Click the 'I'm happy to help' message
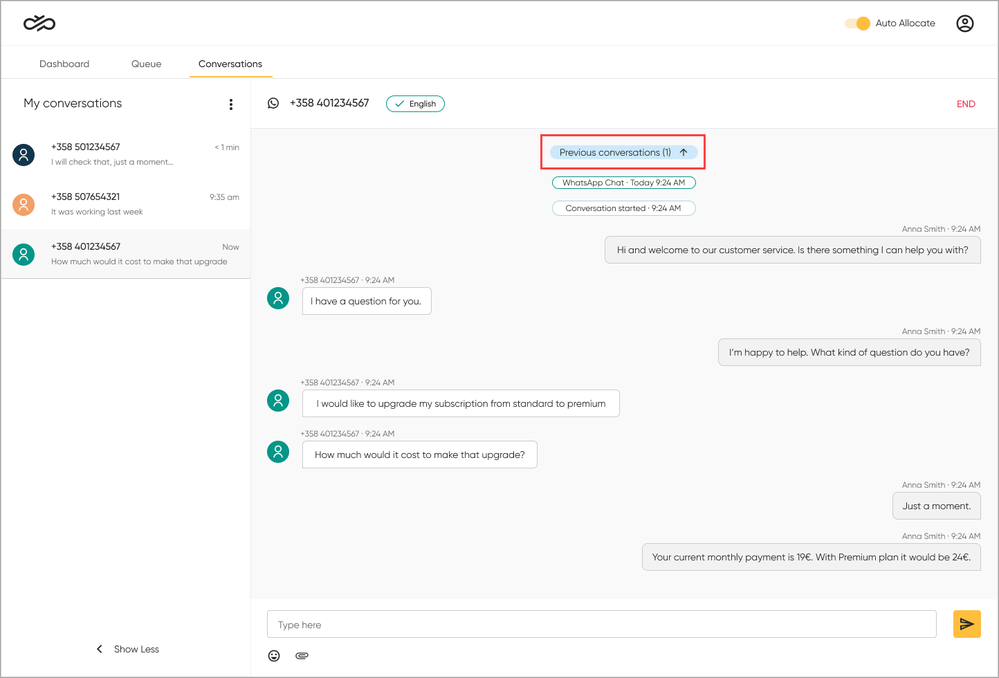Image resolution: width=999 pixels, height=678 pixels. (x=849, y=352)
